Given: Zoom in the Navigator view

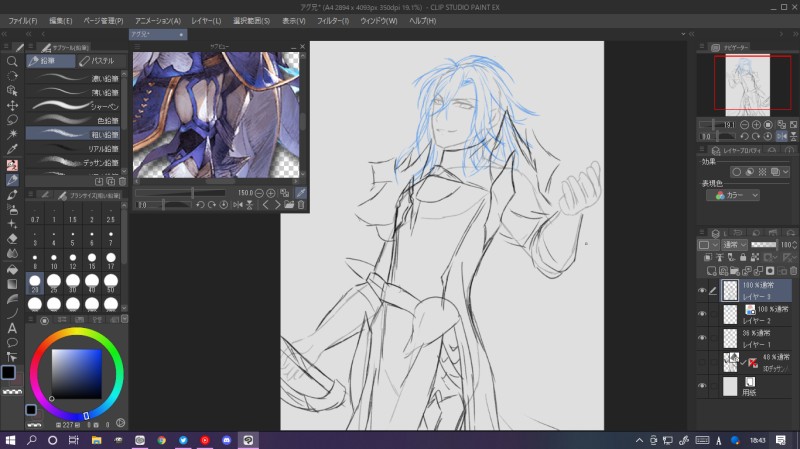Looking at the screenshot, I should 756,124.
